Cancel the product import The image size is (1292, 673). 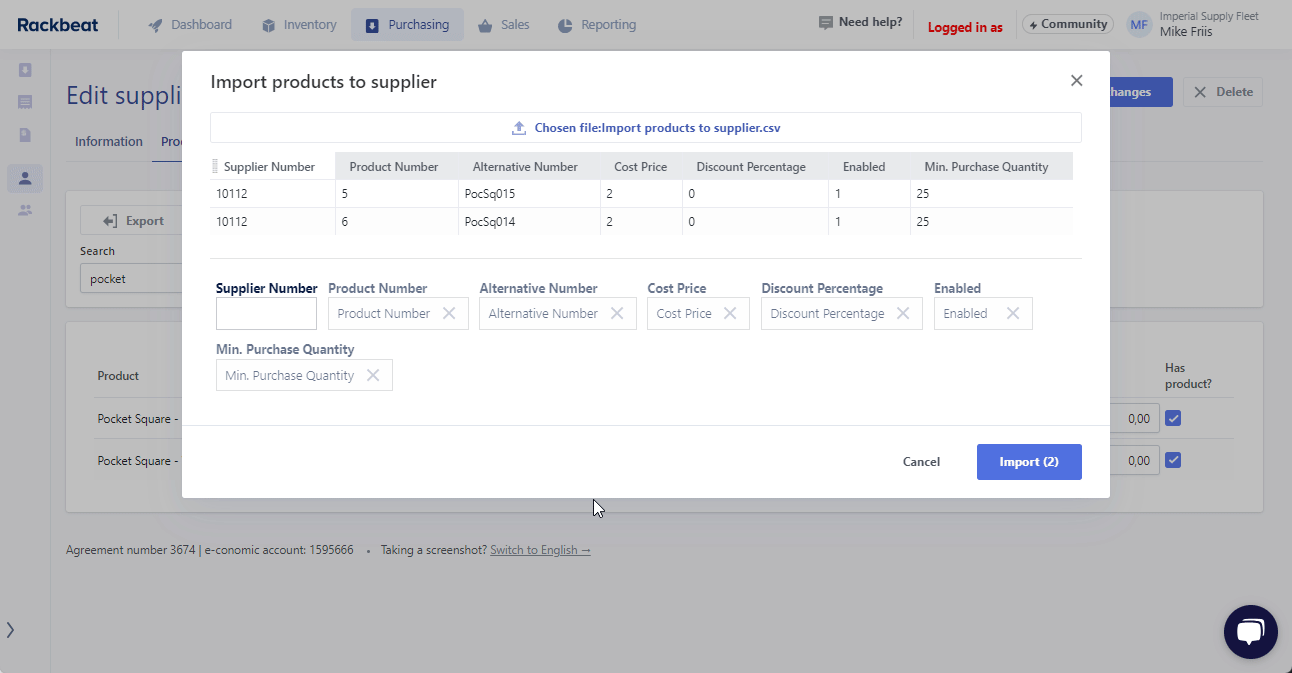(x=921, y=462)
